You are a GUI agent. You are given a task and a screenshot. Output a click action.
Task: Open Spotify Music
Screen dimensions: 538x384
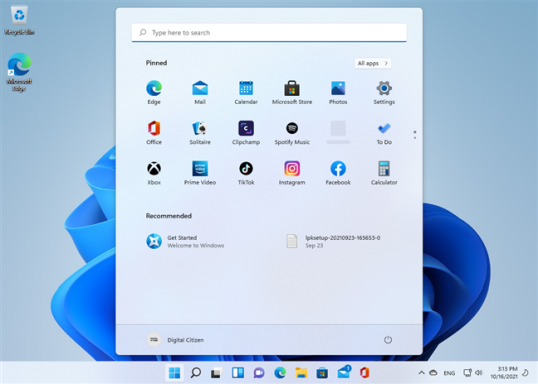click(292, 132)
